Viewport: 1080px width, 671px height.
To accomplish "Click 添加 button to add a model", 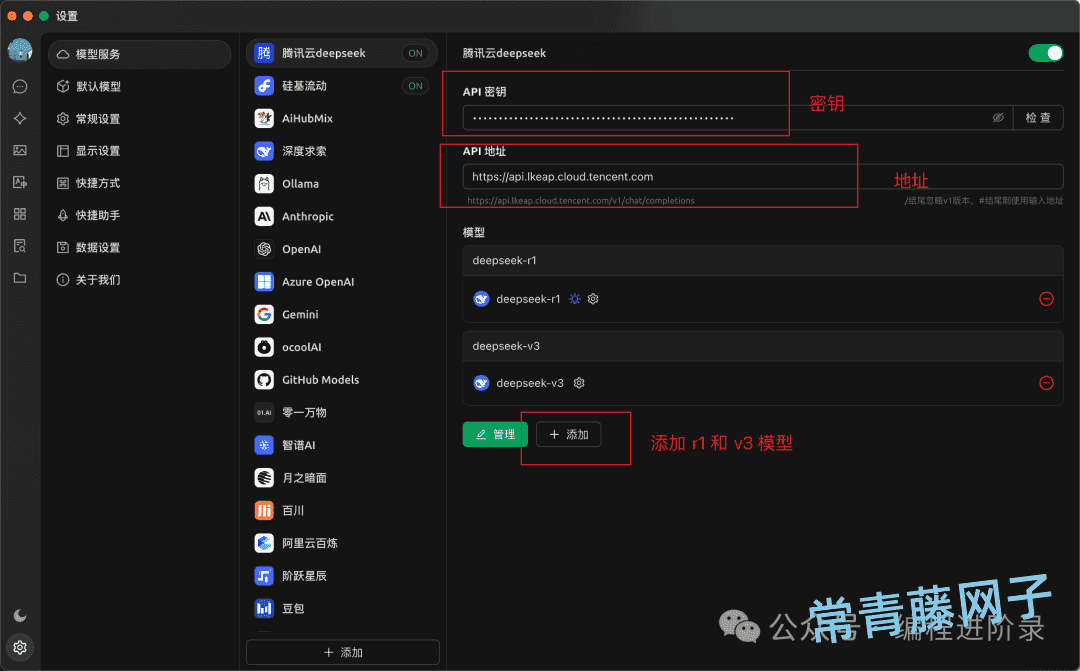I will coord(568,434).
